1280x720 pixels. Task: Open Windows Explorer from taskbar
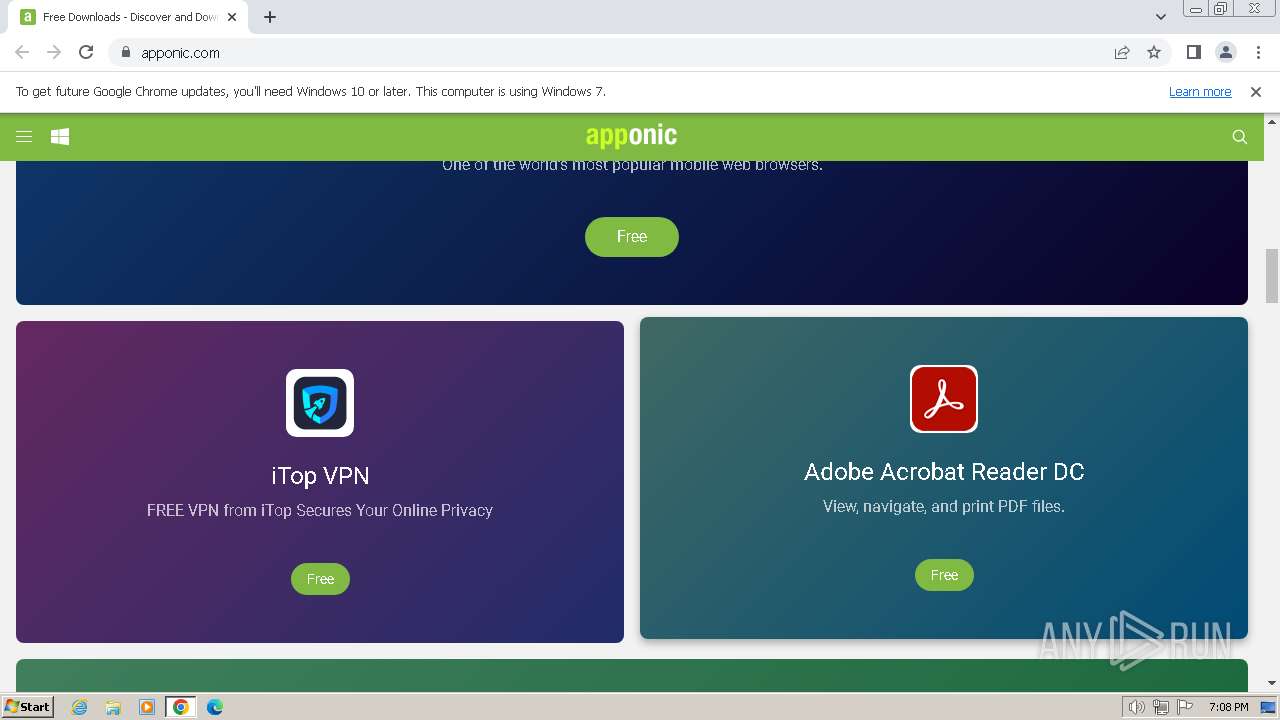click(x=113, y=707)
